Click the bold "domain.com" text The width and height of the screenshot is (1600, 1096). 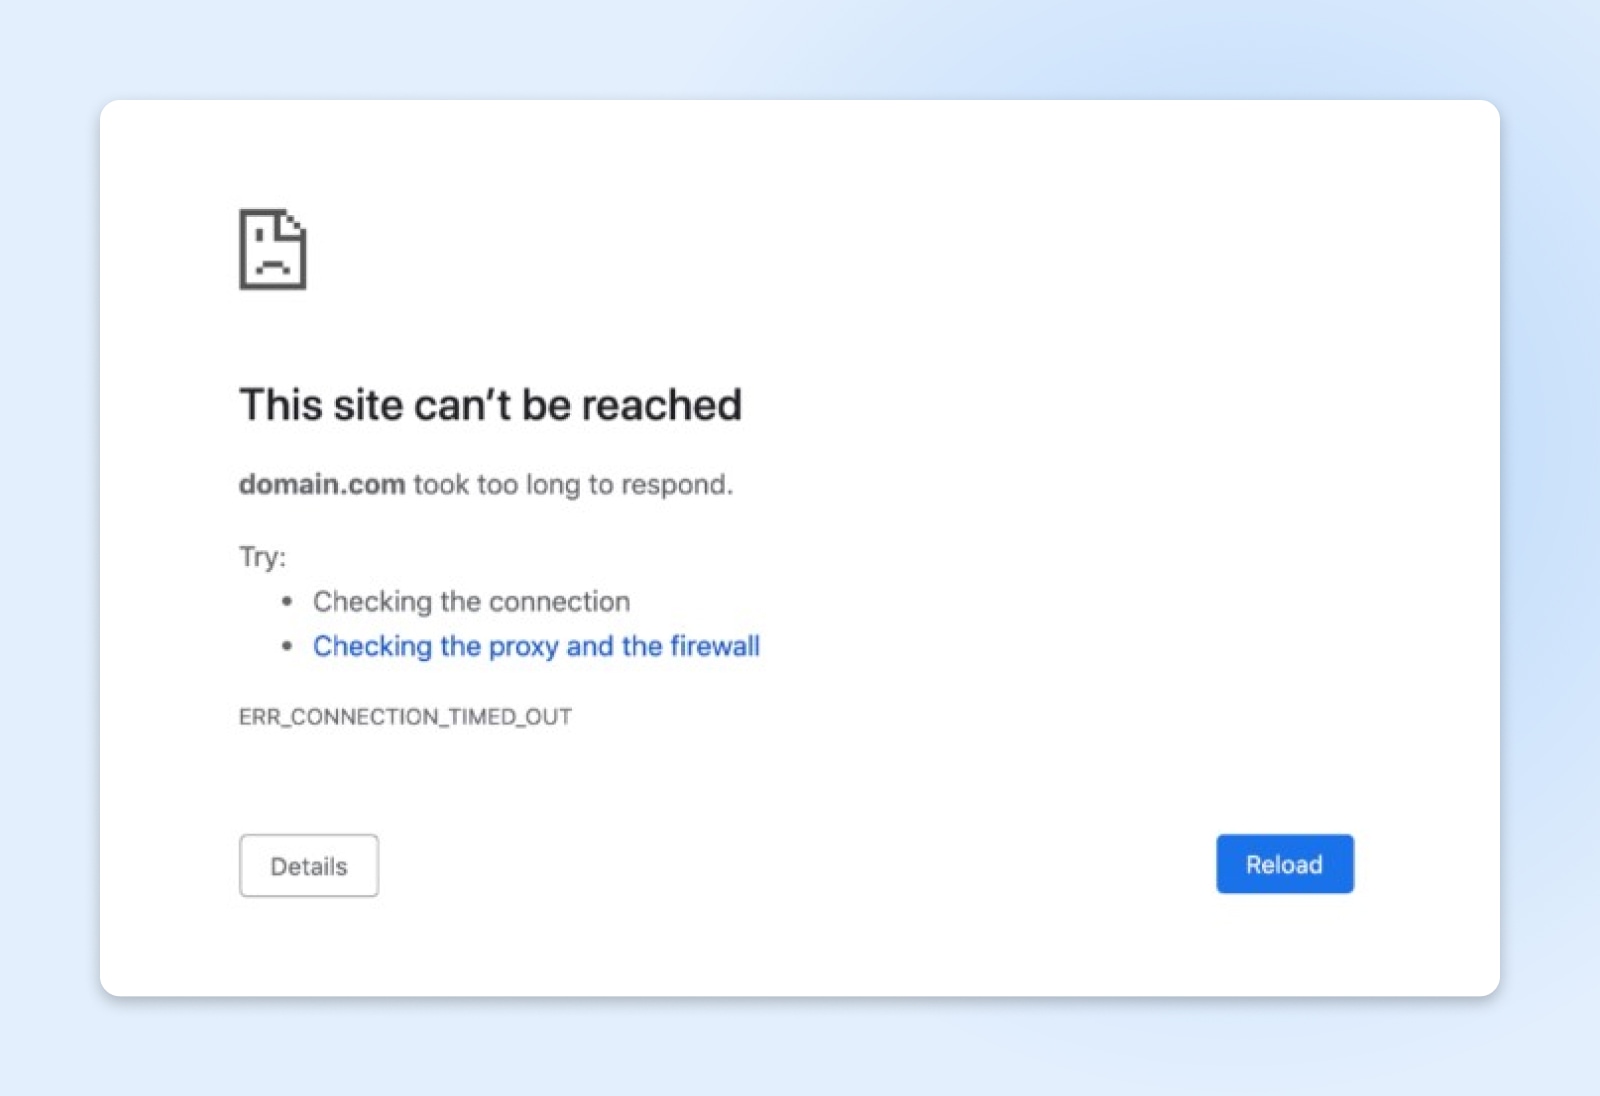[x=322, y=485]
